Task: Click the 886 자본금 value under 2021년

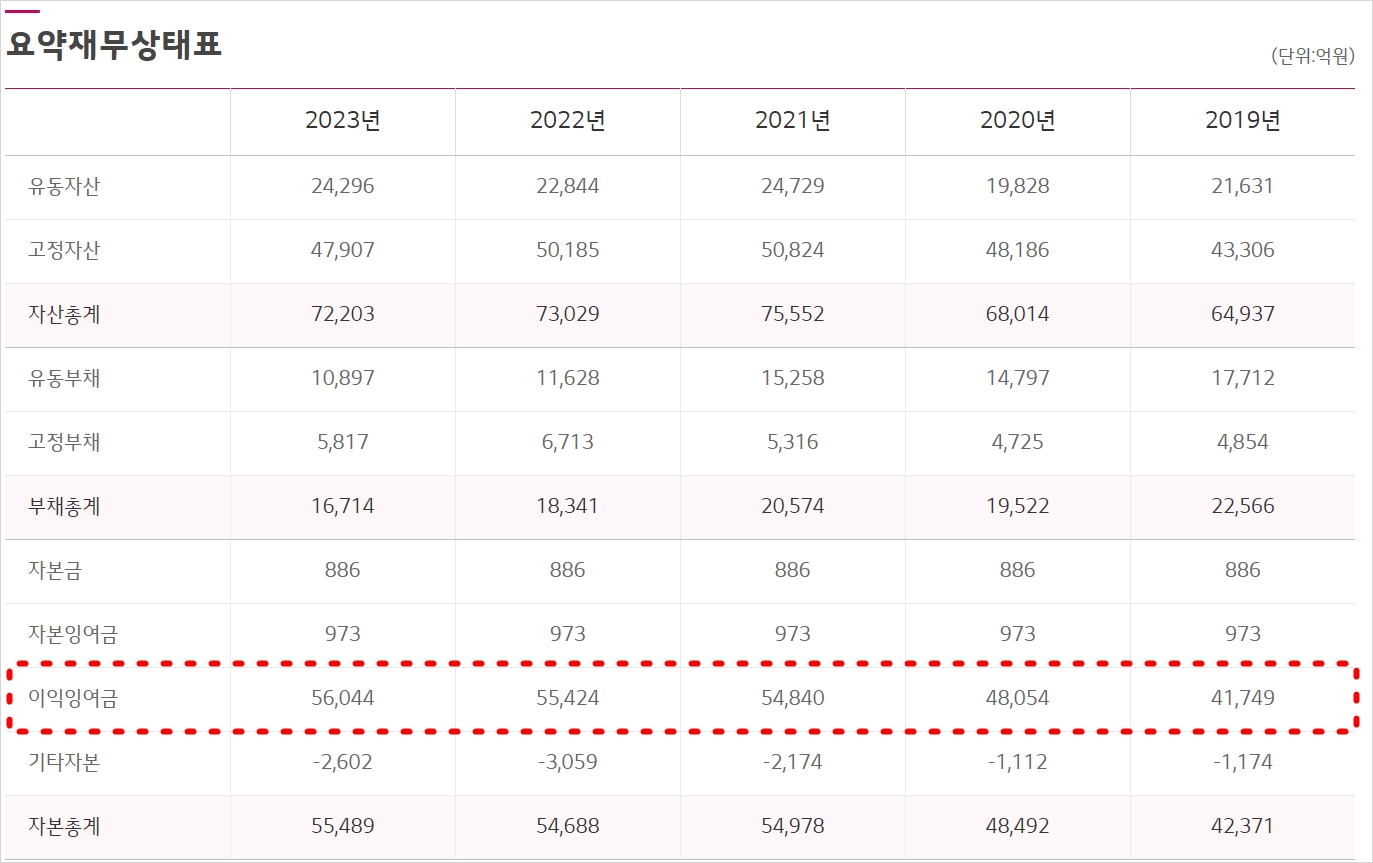Action: pos(792,570)
